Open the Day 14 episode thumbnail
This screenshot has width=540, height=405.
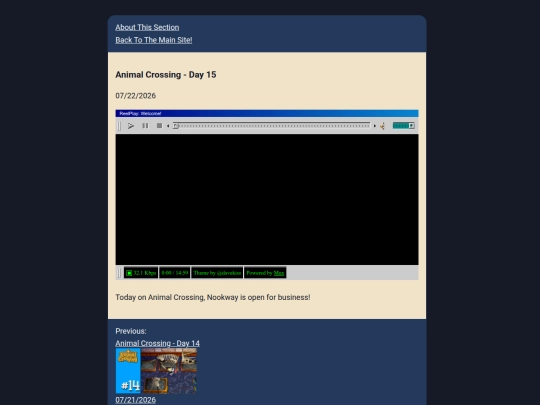click(x=156, y=371)
